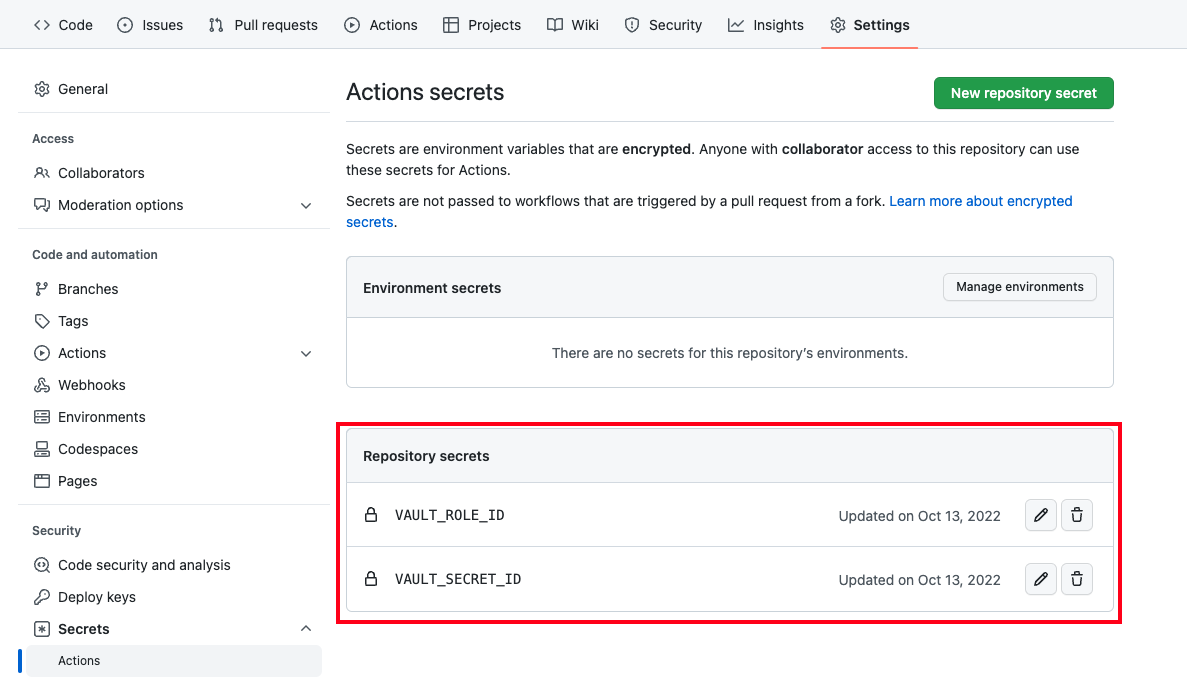Click the General settings gear item
1187x686 pixels.
[x=83, y=88]
